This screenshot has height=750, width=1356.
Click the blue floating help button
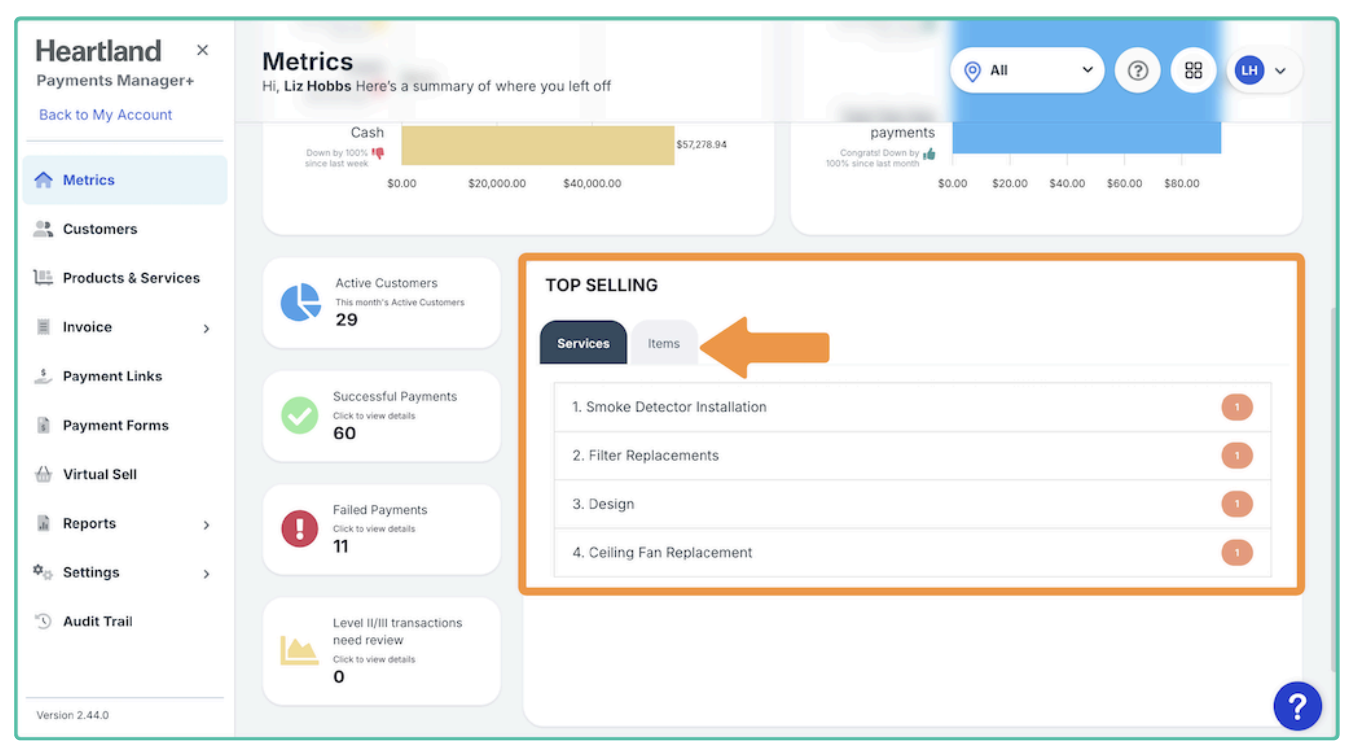1297,707
